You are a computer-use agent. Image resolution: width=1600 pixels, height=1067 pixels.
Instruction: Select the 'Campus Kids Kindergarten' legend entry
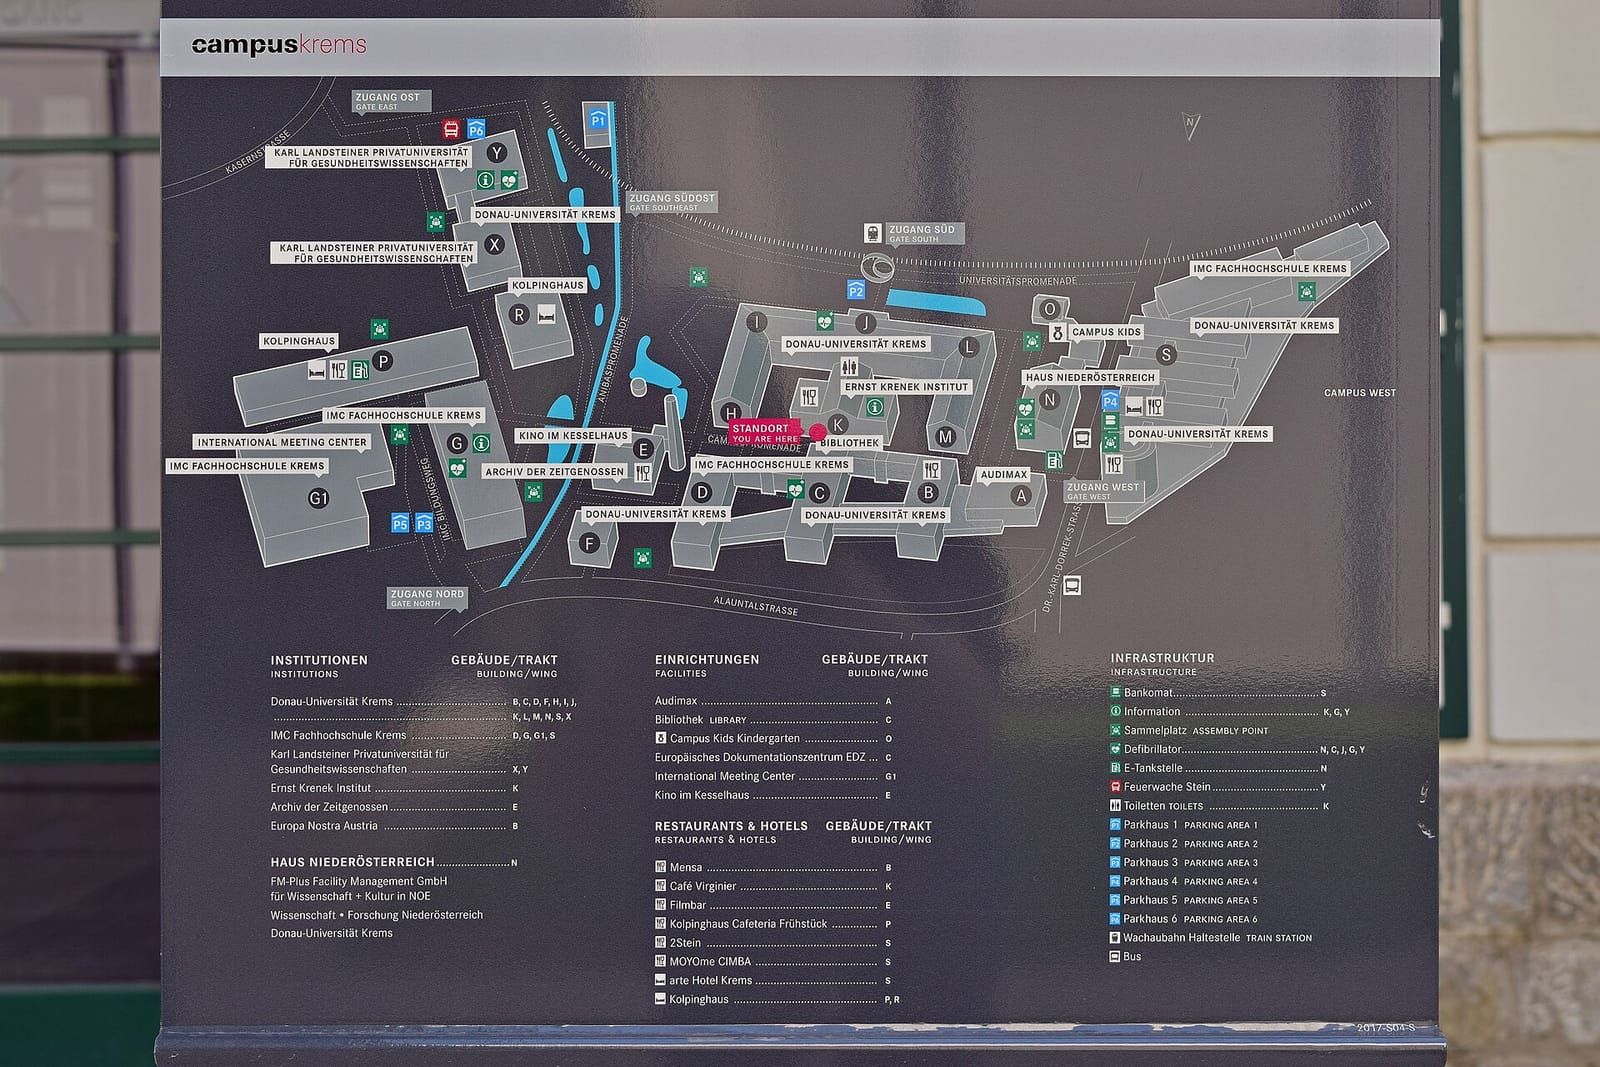[774, 739]
